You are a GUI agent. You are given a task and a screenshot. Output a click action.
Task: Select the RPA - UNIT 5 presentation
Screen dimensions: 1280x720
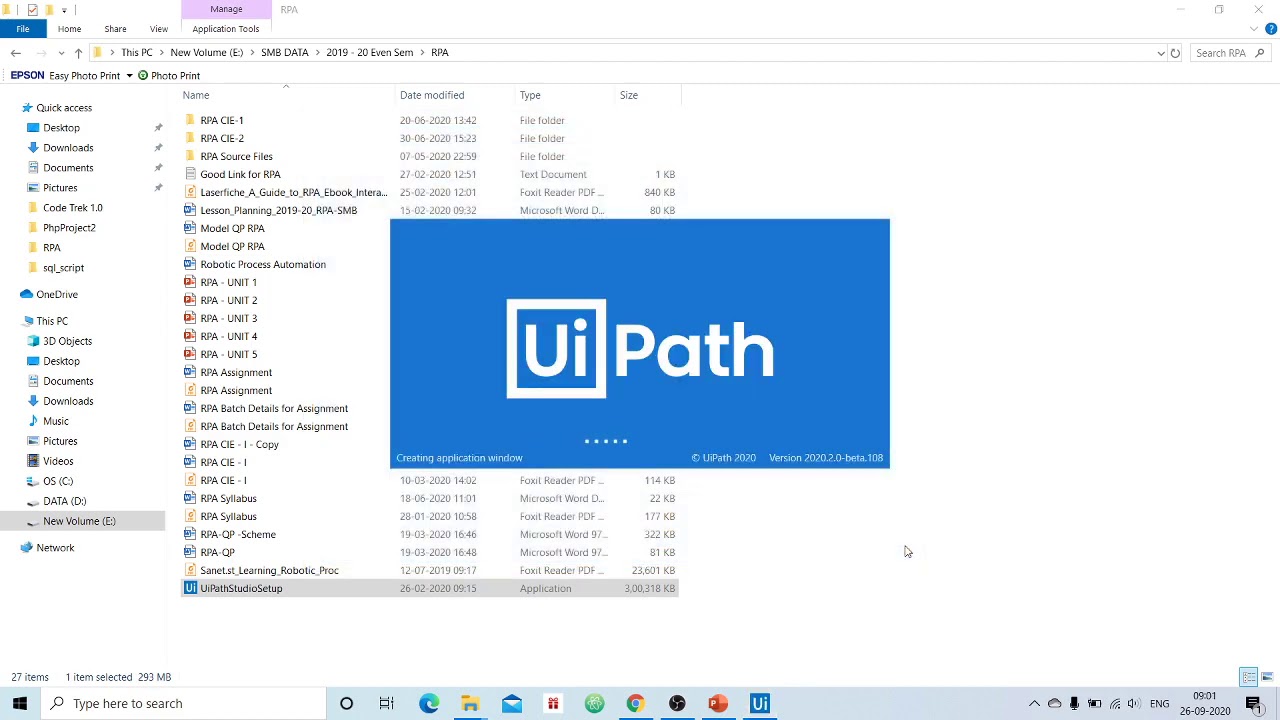228,354
